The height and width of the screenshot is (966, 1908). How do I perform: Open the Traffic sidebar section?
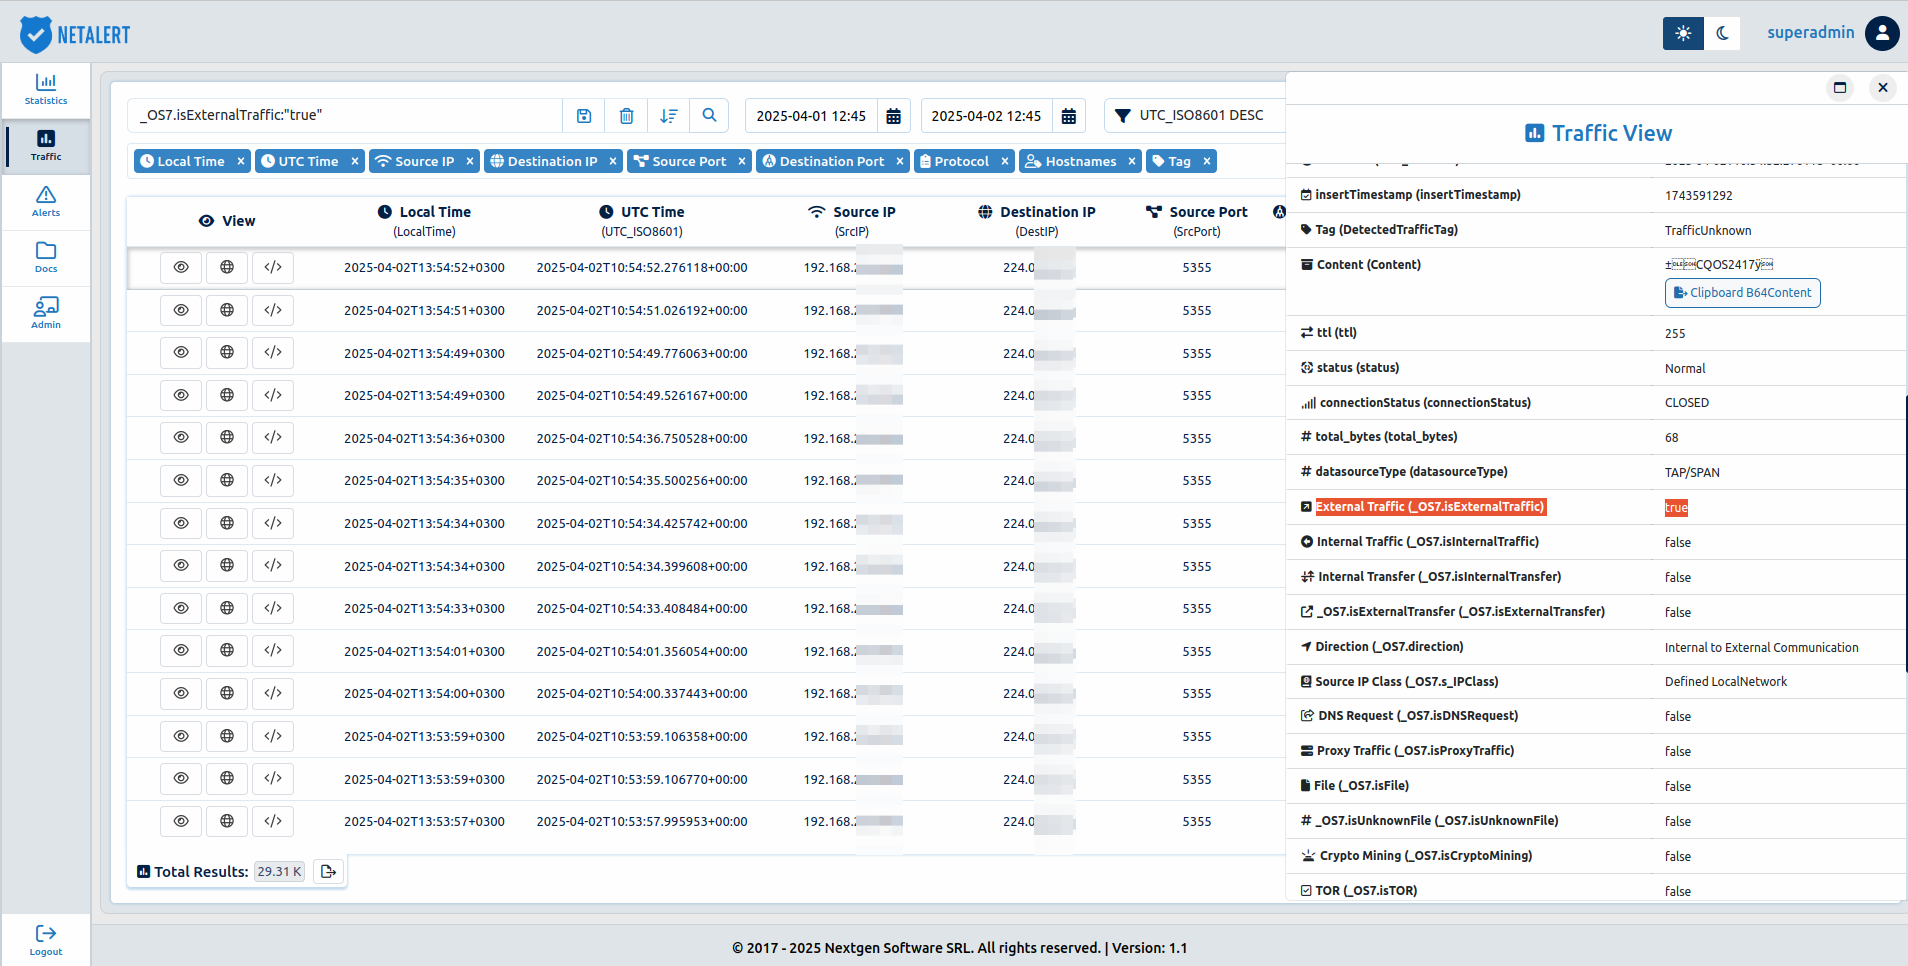46,146
